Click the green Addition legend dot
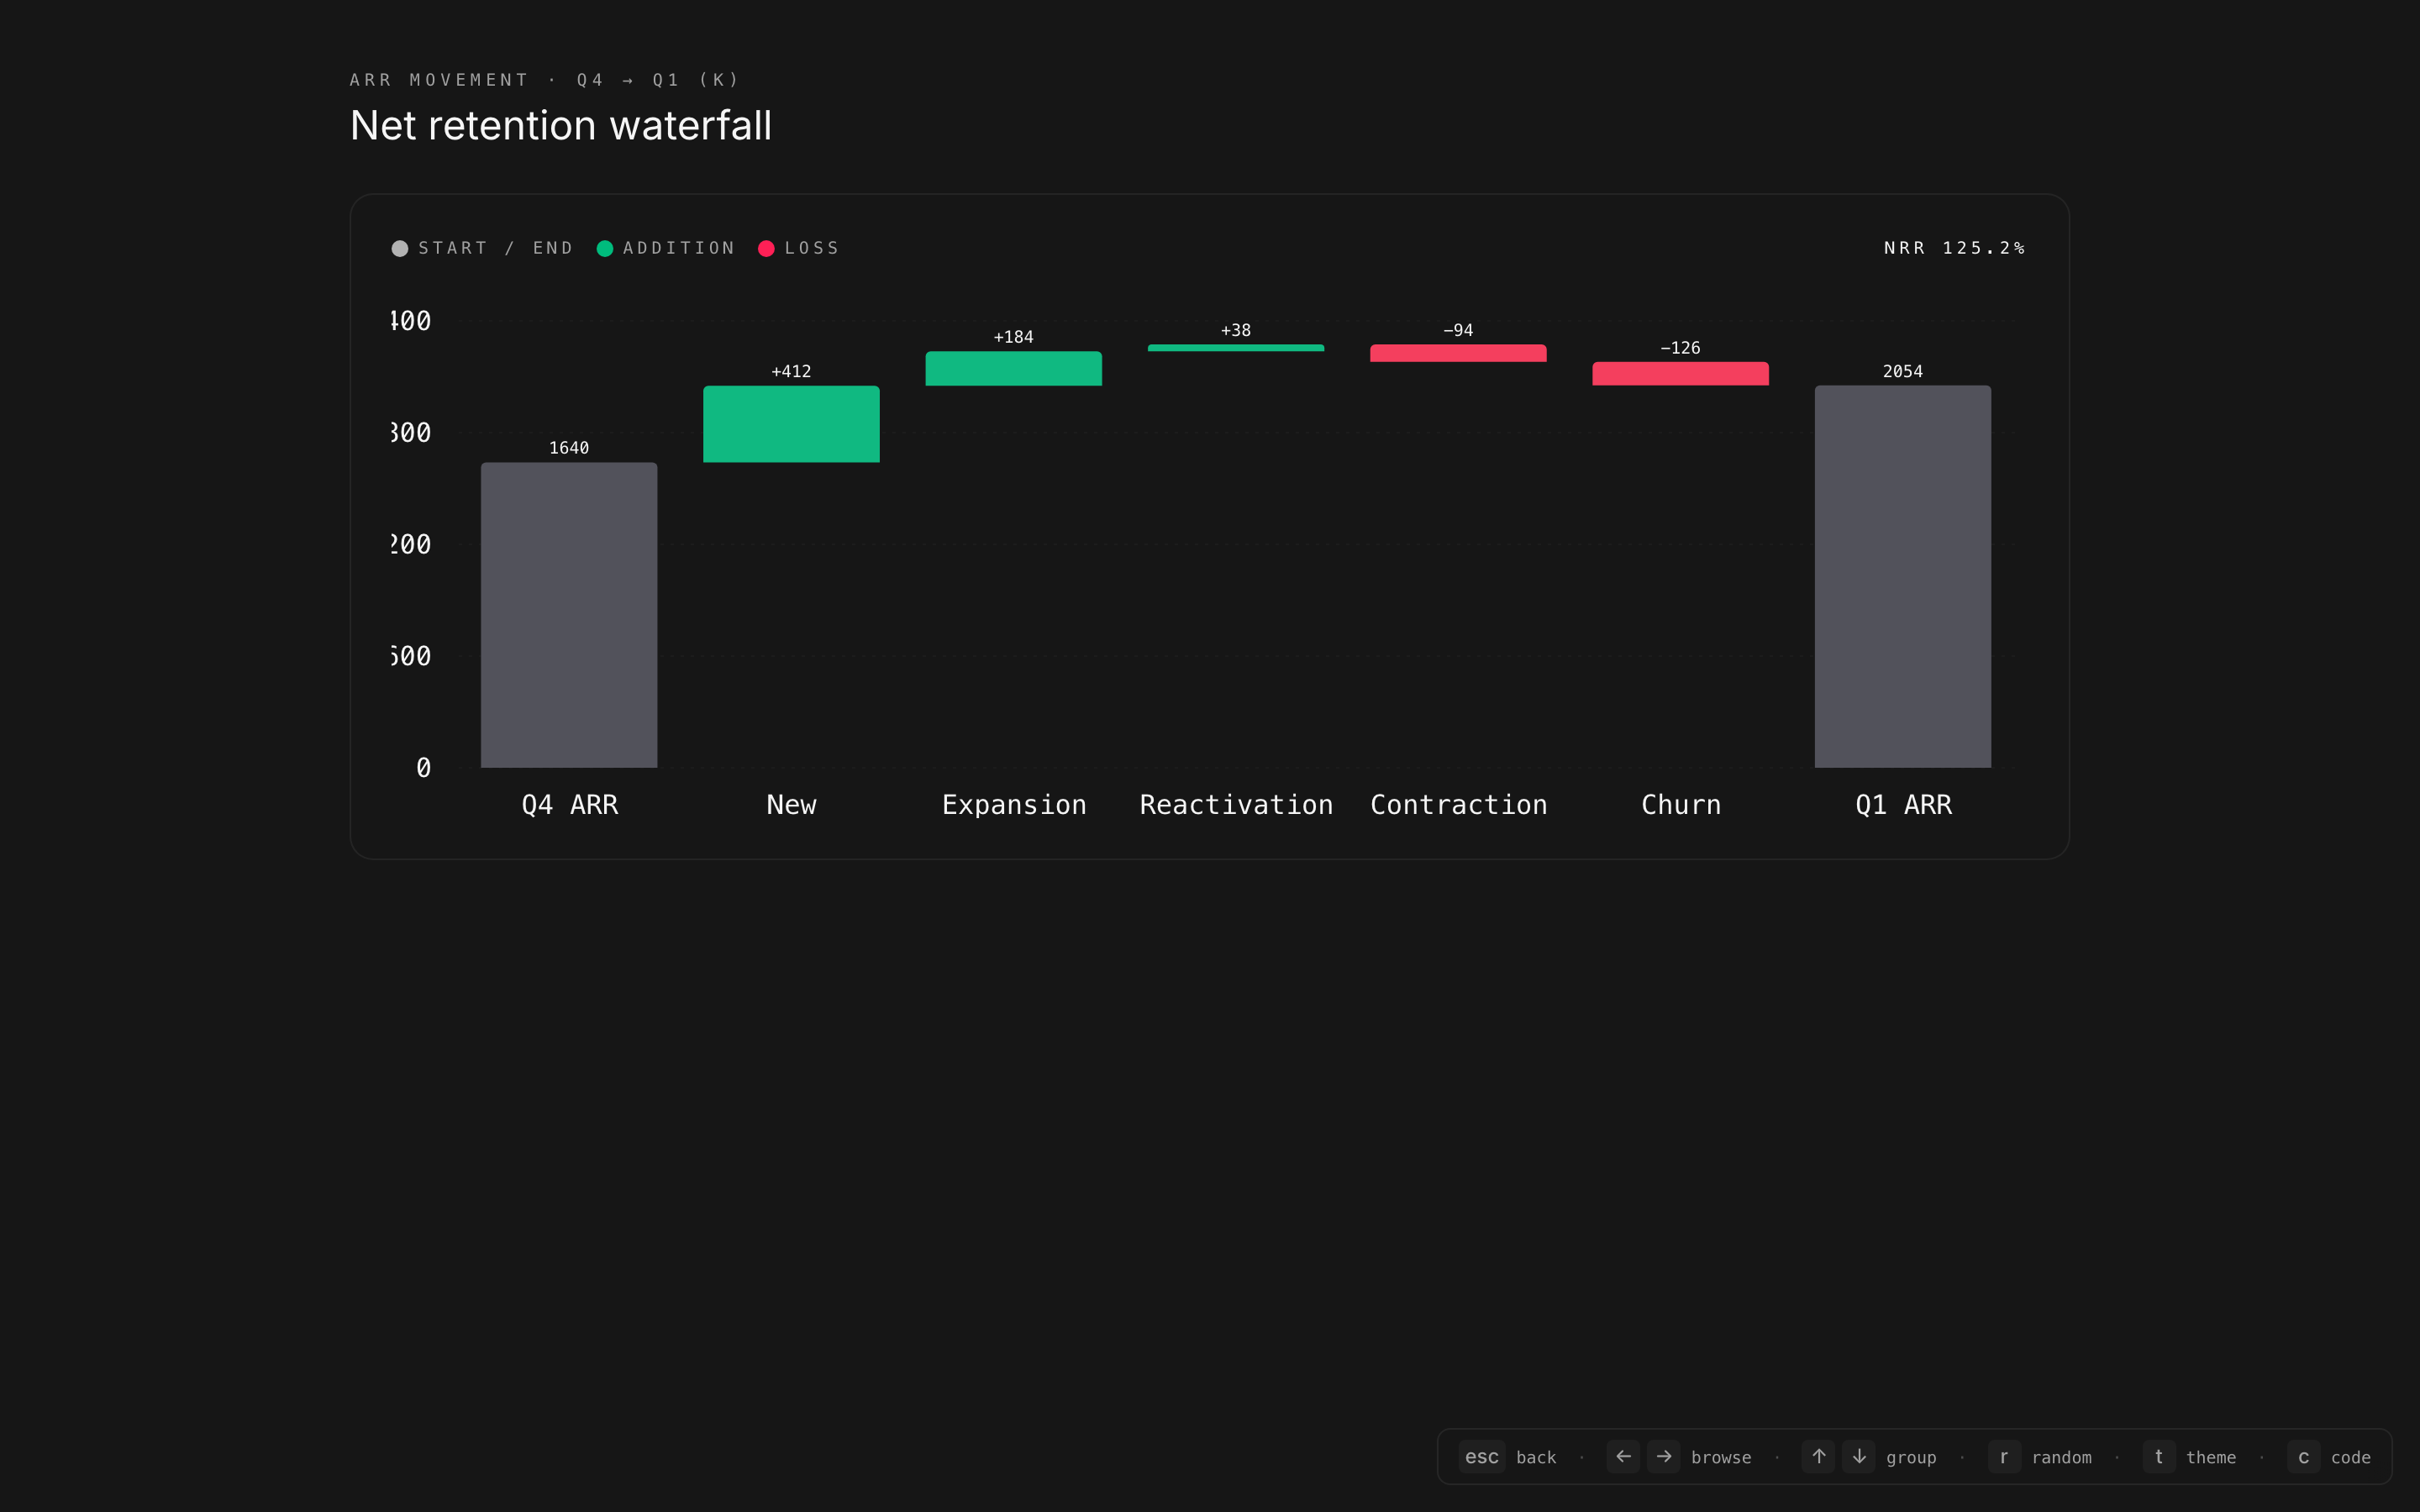 click(x=605, y=248)
